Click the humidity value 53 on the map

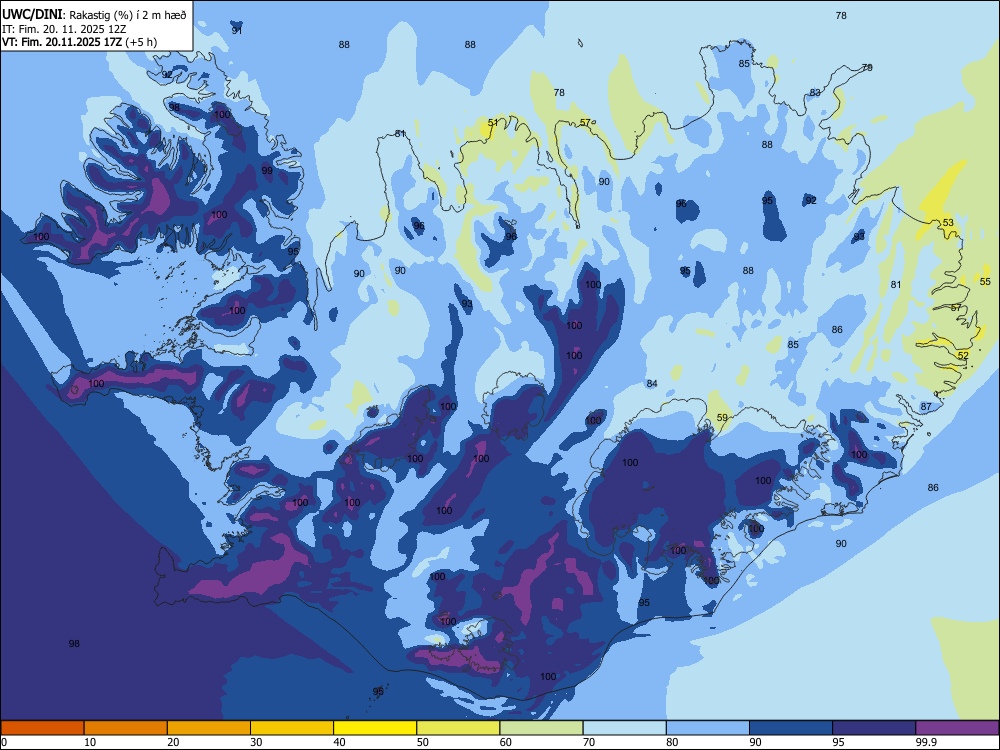click(x=948, y=223)
